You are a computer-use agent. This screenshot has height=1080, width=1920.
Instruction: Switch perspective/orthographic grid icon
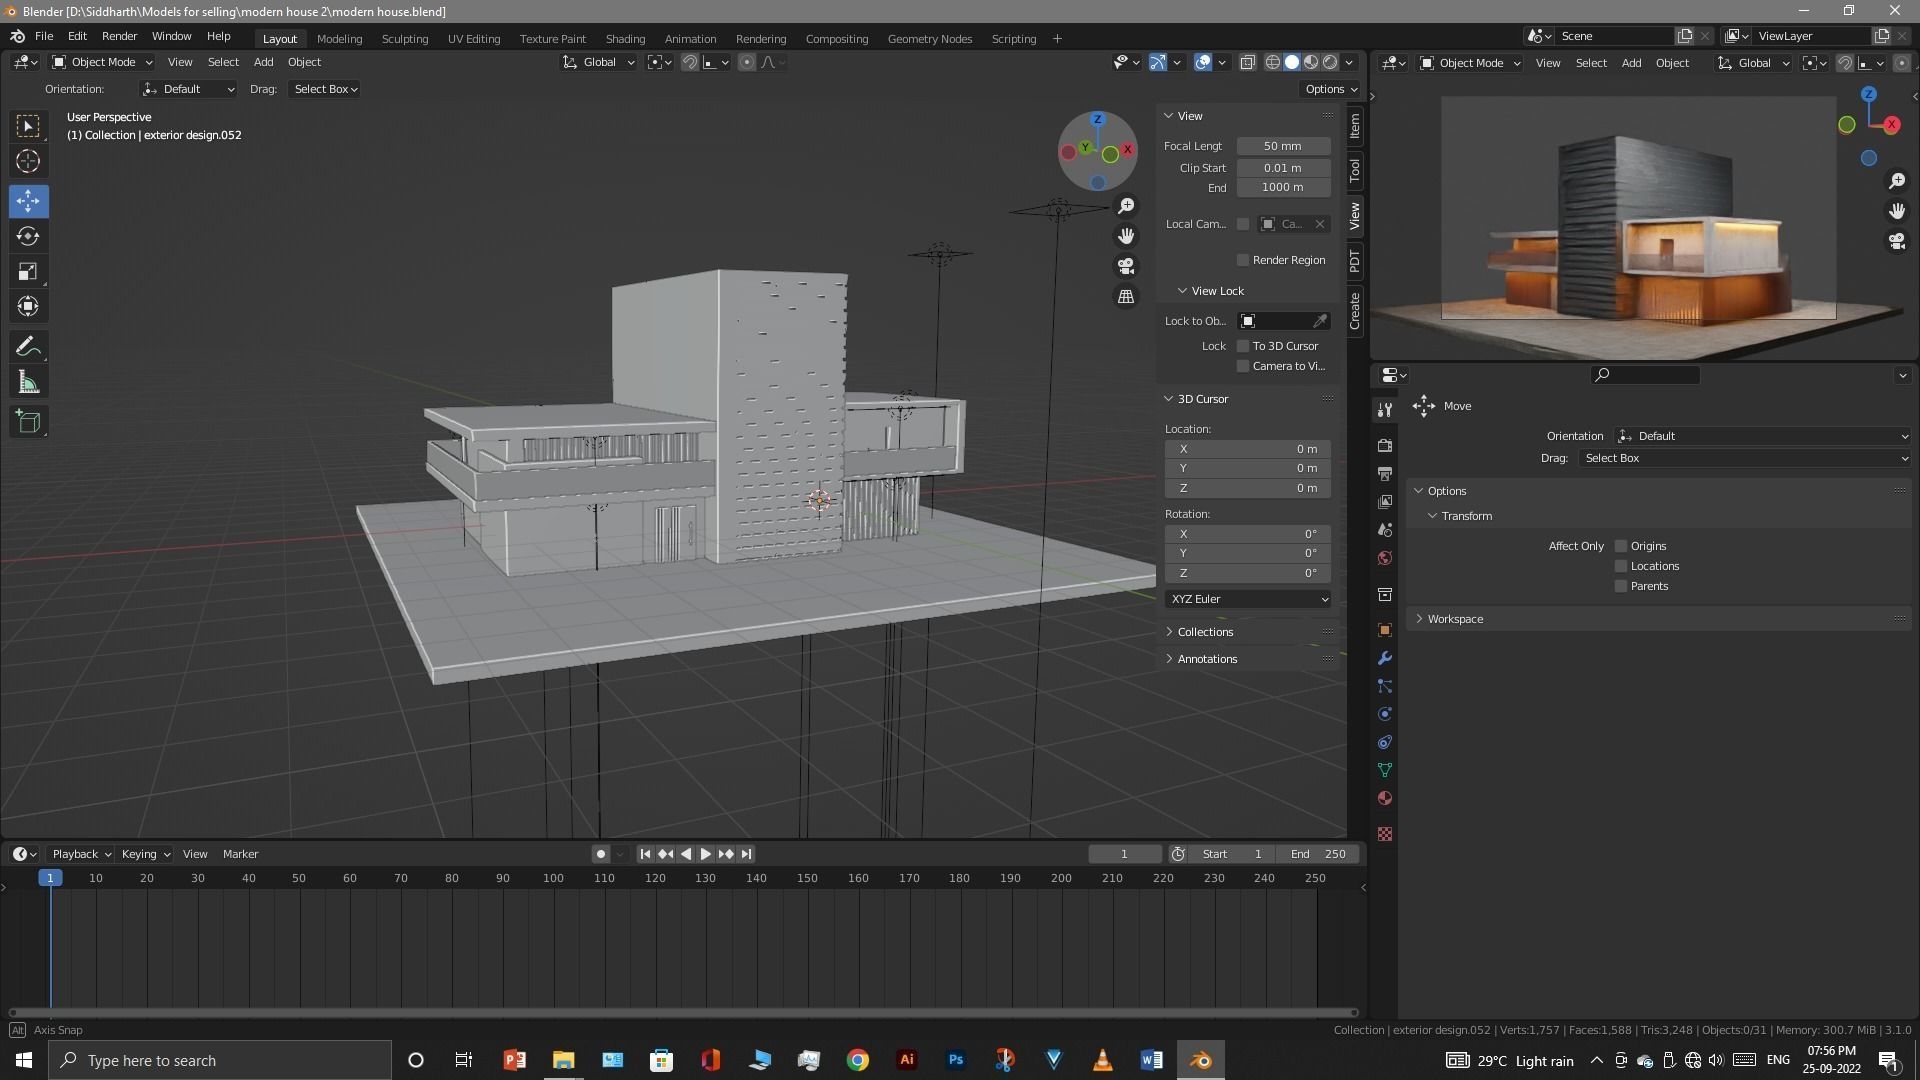1126,296
